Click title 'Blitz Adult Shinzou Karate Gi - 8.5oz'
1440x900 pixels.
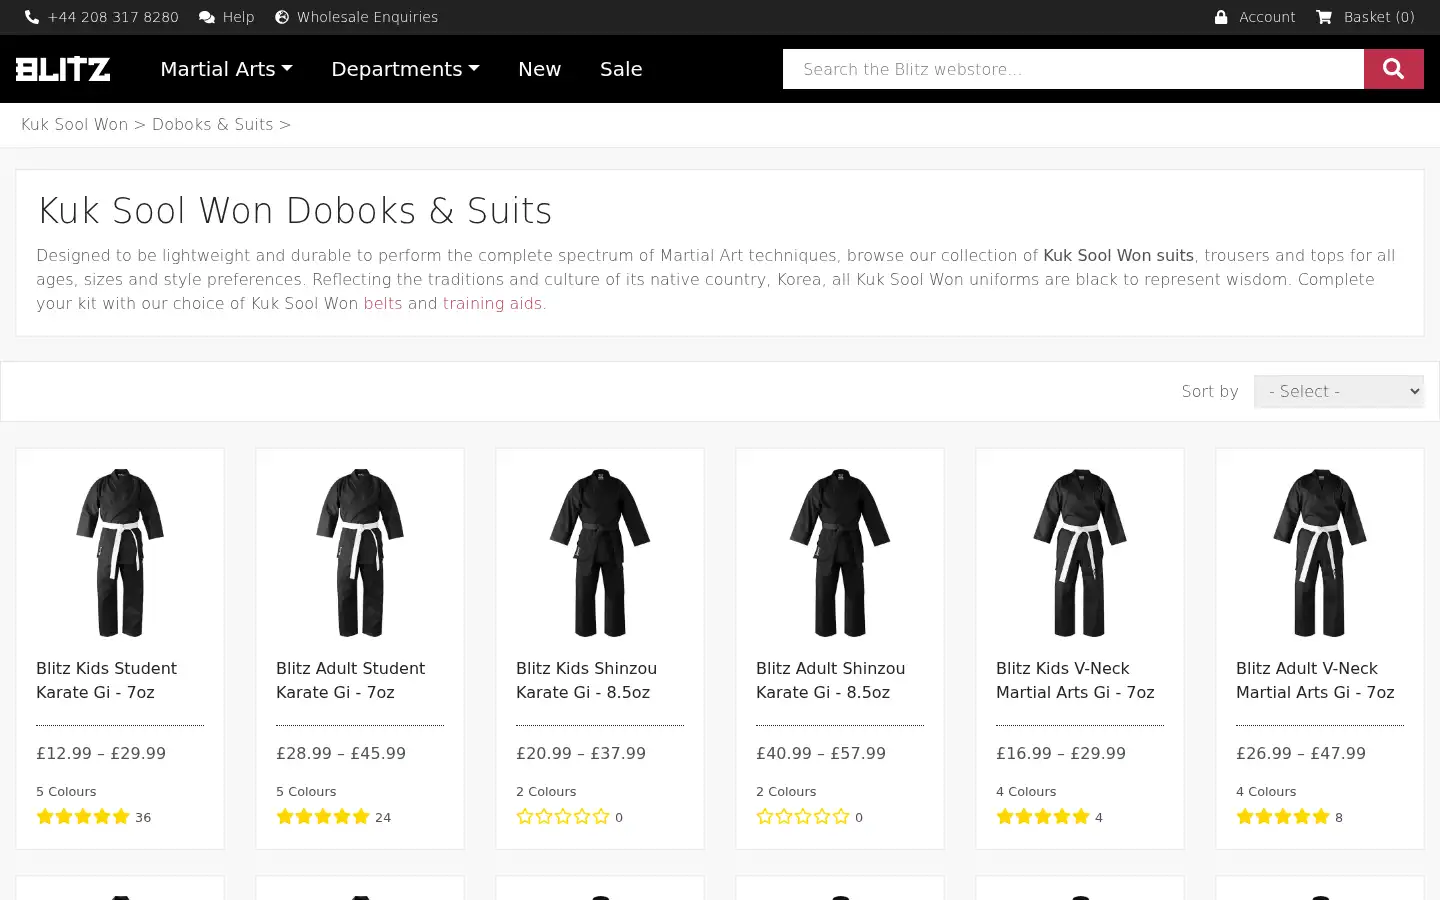click(830, 680)
